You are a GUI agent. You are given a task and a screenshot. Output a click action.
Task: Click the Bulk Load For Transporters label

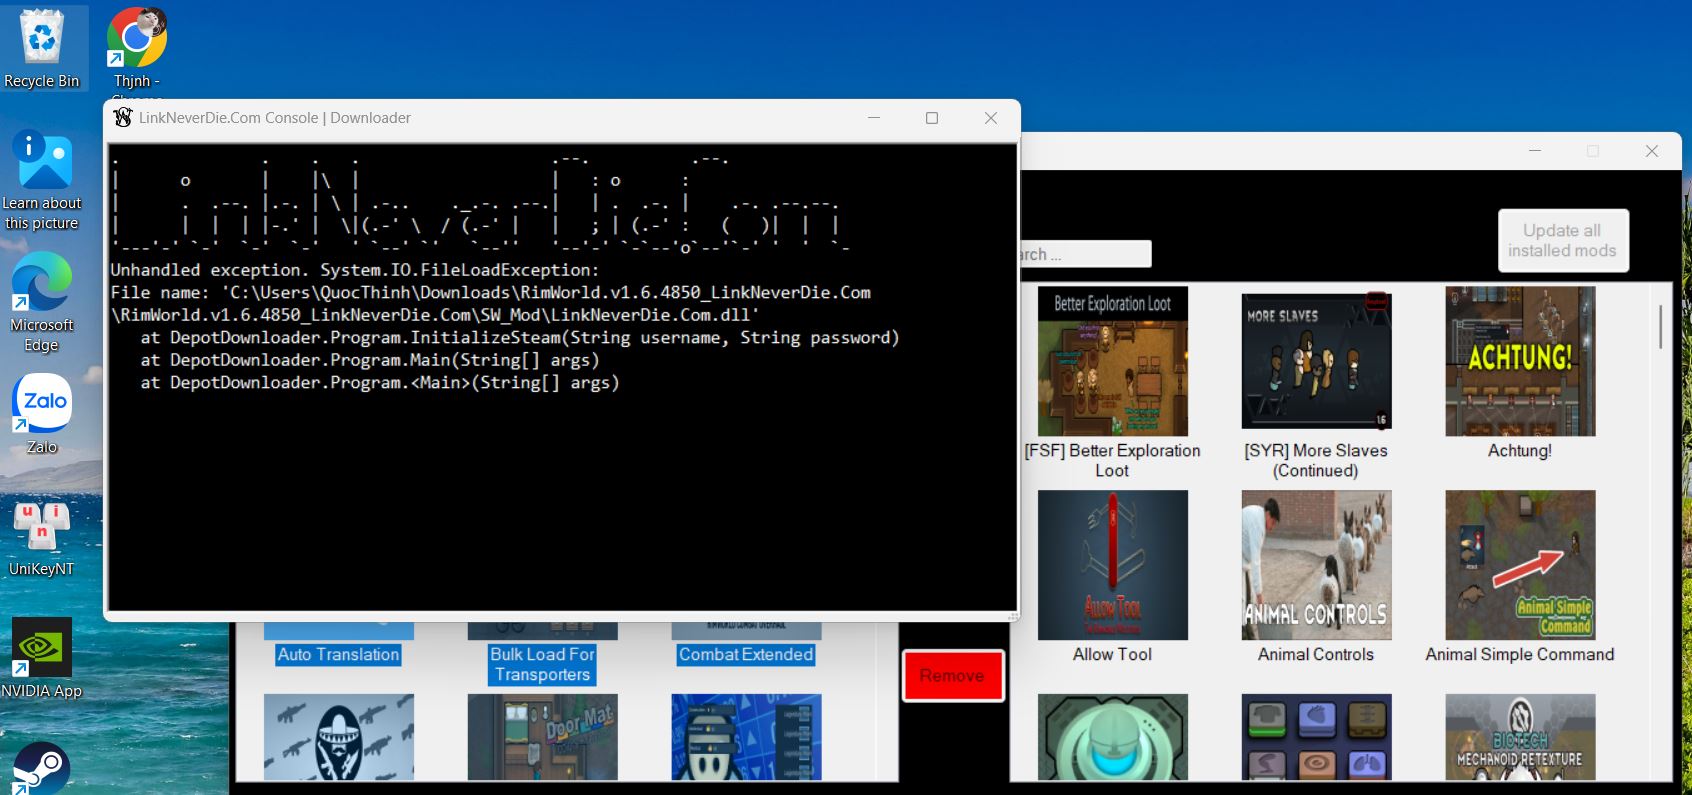coord(543,665)
